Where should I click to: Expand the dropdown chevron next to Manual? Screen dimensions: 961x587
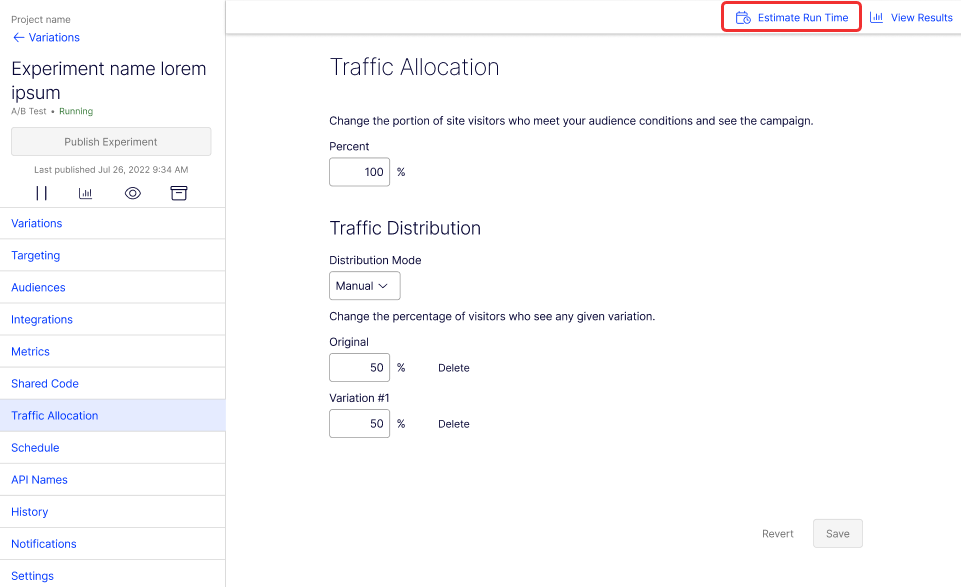pyautogui.click(x=383, y=286)
